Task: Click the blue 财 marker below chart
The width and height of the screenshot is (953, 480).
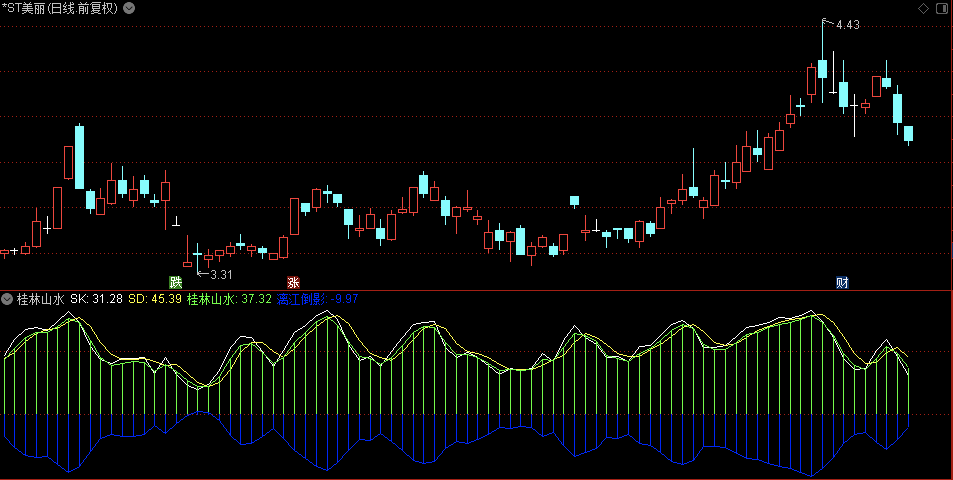Action: pos(842,282)
